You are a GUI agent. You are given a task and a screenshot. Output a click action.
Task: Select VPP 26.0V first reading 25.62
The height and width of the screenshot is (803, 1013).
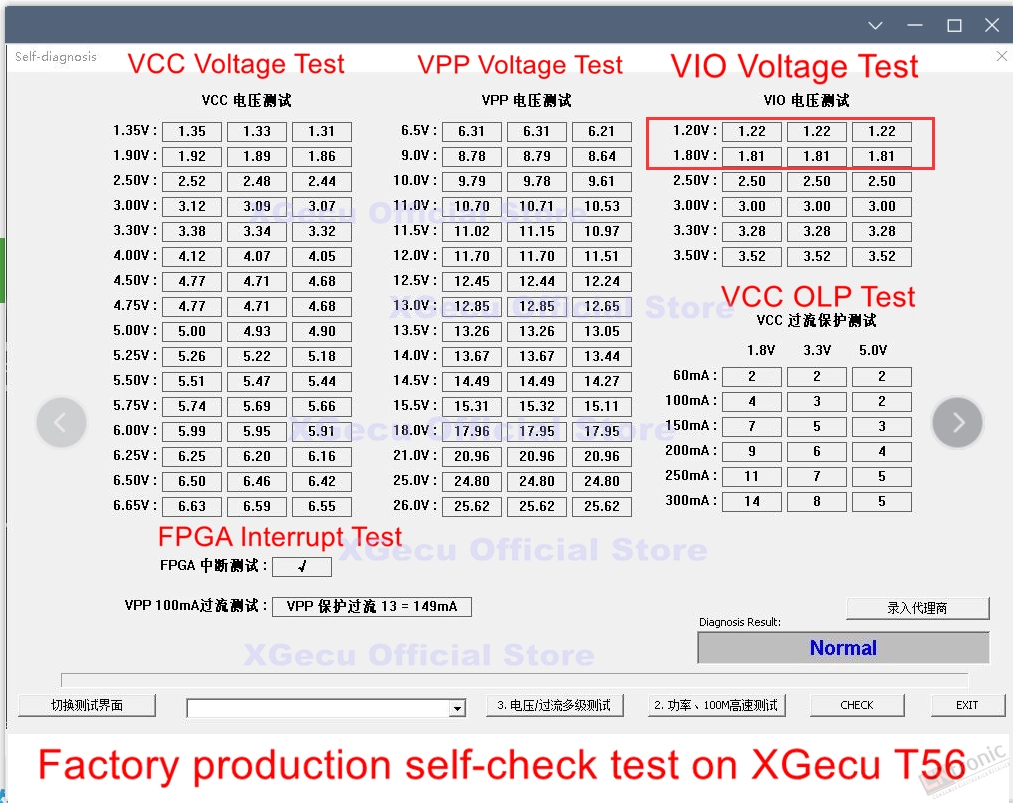tap(472, 506)
